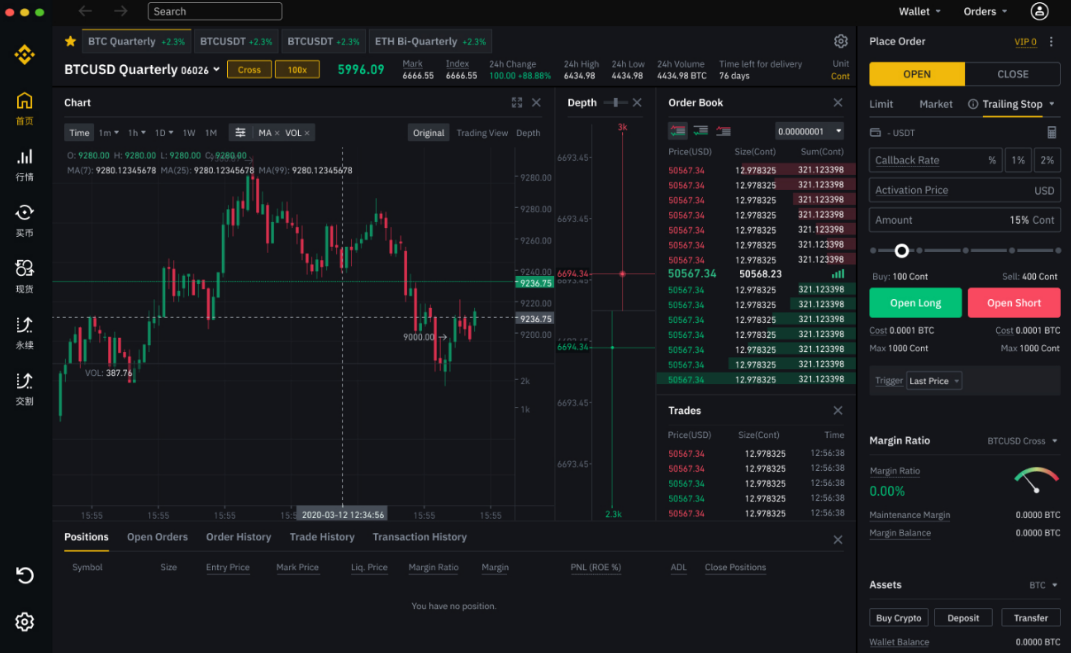The height and width of the screenshot is (653, 1071).
Task: Remove the VOL indicator tag
Action: 307,133
